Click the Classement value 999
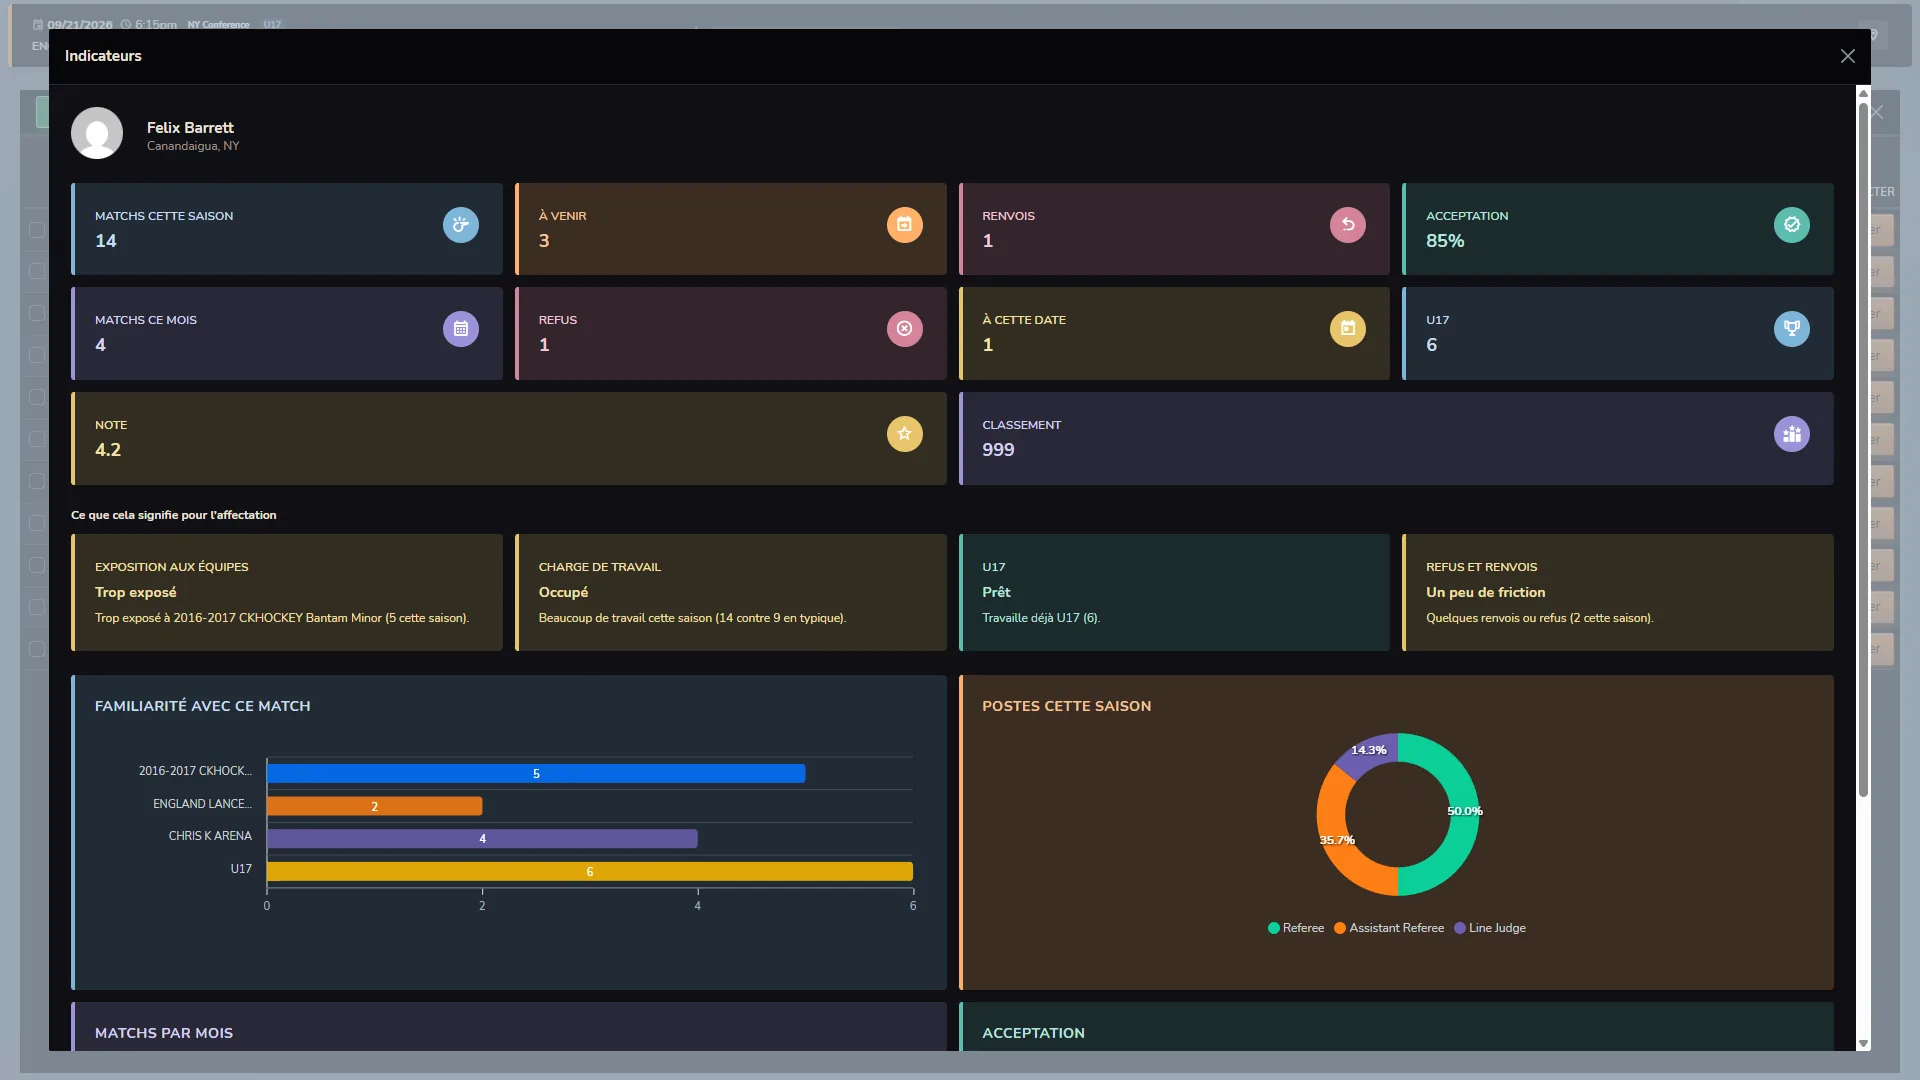Viewport: 1920px width, 1080px height. (998, 450)
